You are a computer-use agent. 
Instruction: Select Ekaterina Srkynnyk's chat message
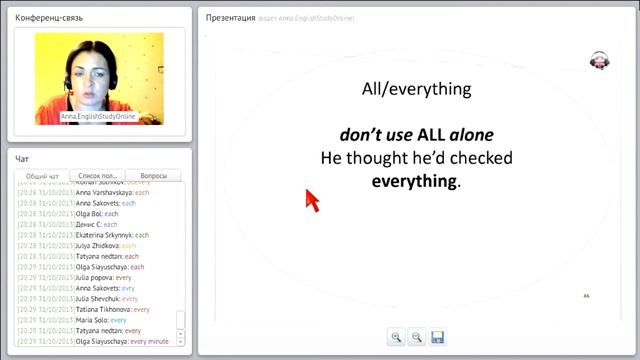click(x=83, y=235)
